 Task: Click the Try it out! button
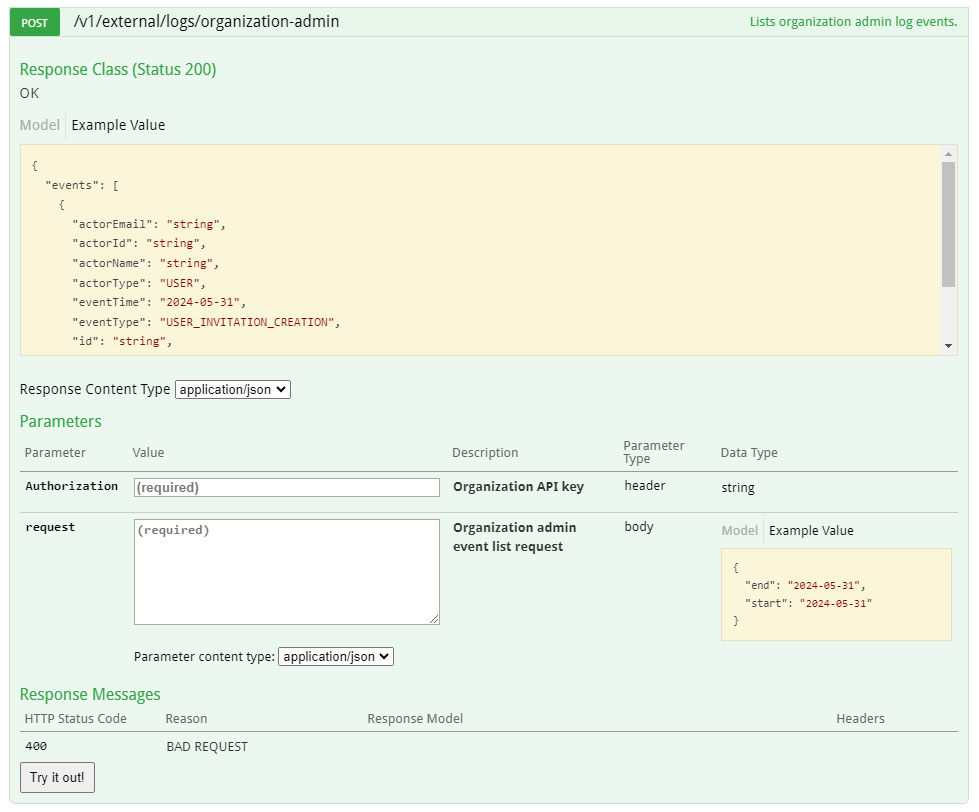point(57,777)
